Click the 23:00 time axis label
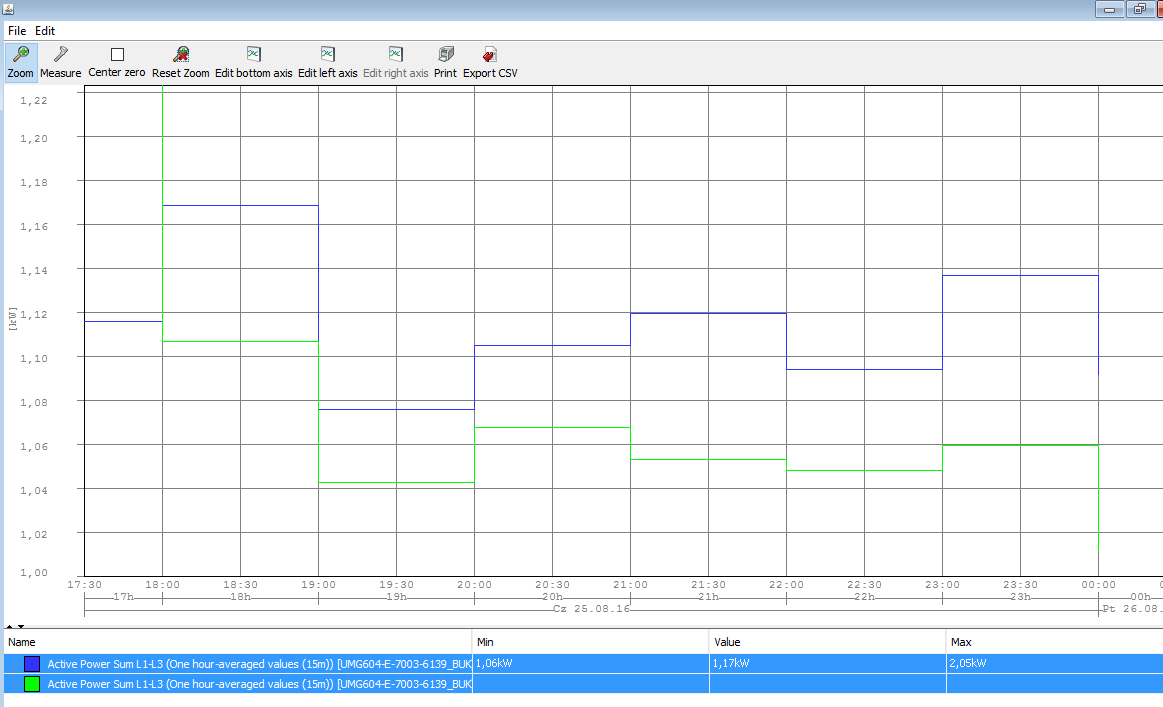This screenshot has width=1163, height=707. (x=942, y=585)
